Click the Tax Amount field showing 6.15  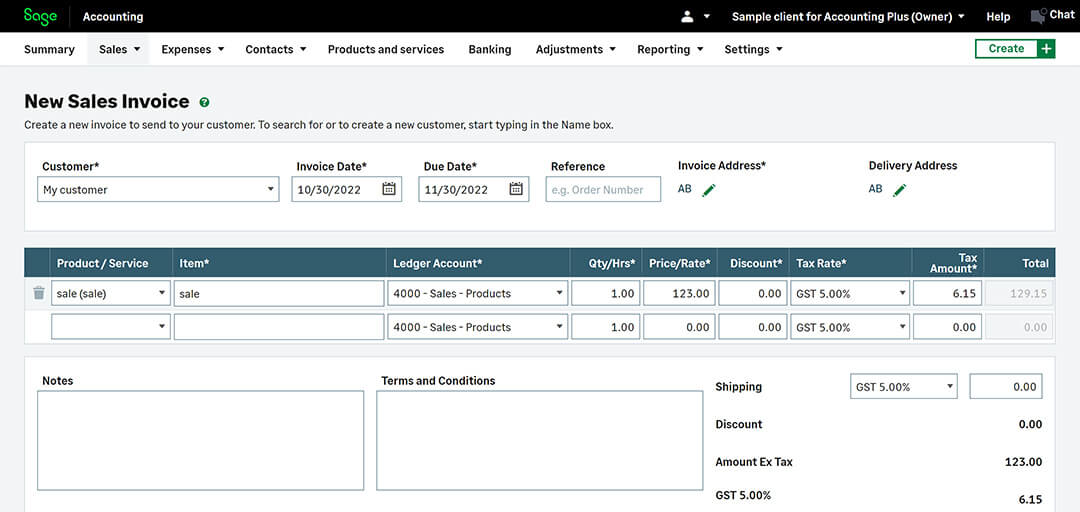[x=948, y=293]
